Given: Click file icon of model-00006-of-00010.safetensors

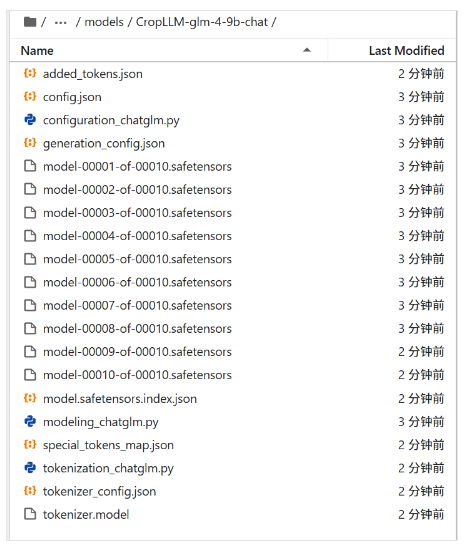Looking at the screenshot, I should [x=30, y=282].
